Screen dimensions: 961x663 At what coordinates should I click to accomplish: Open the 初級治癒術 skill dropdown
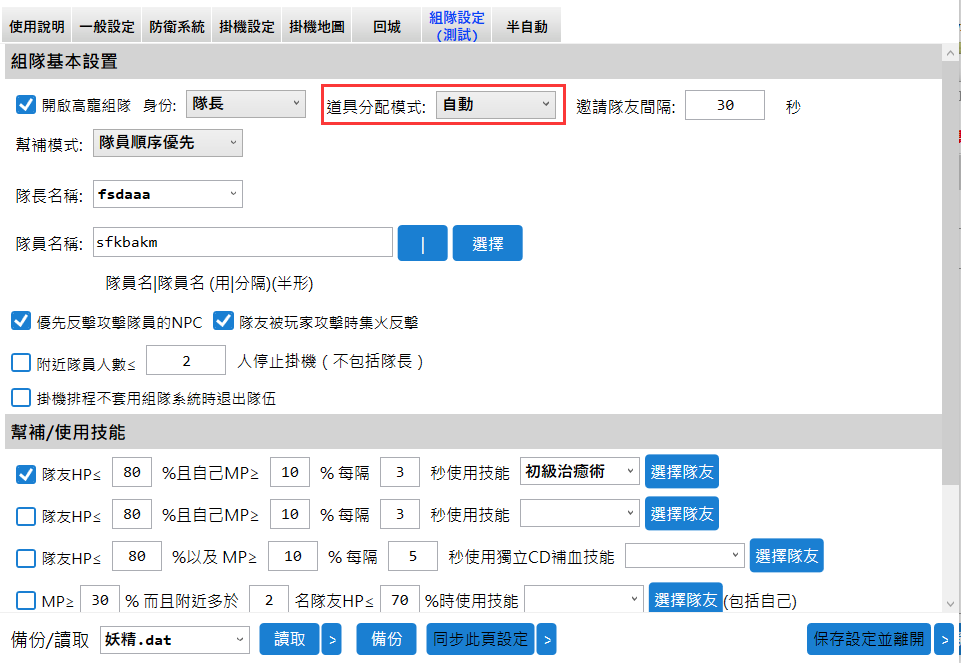[x=580, y=472]
